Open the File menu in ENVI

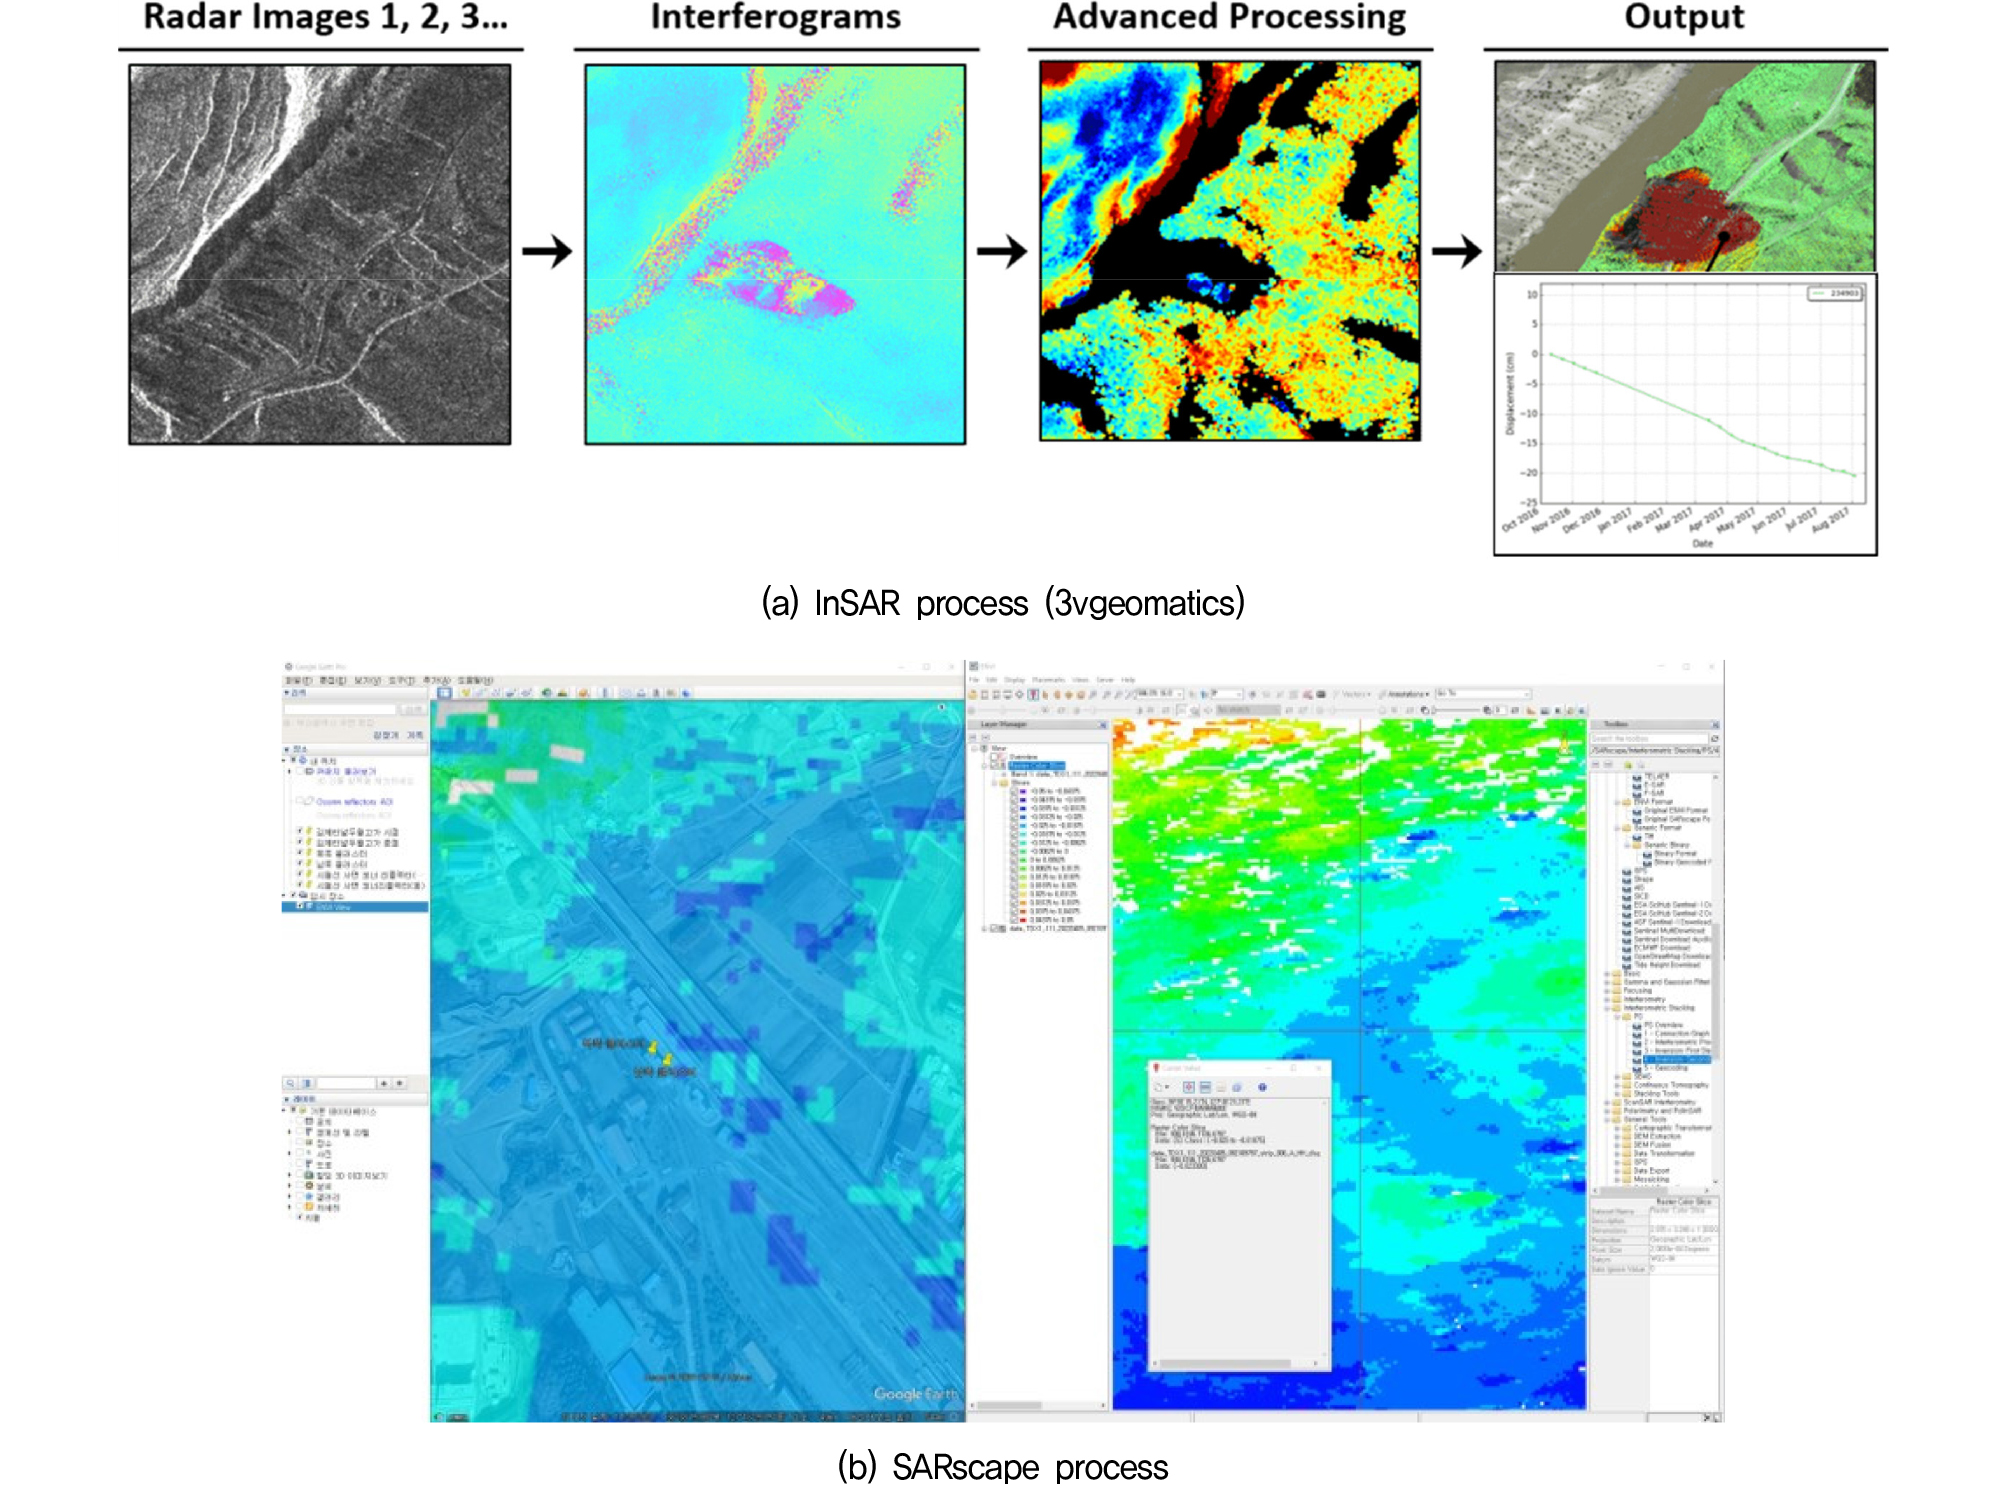pos(974,680)
